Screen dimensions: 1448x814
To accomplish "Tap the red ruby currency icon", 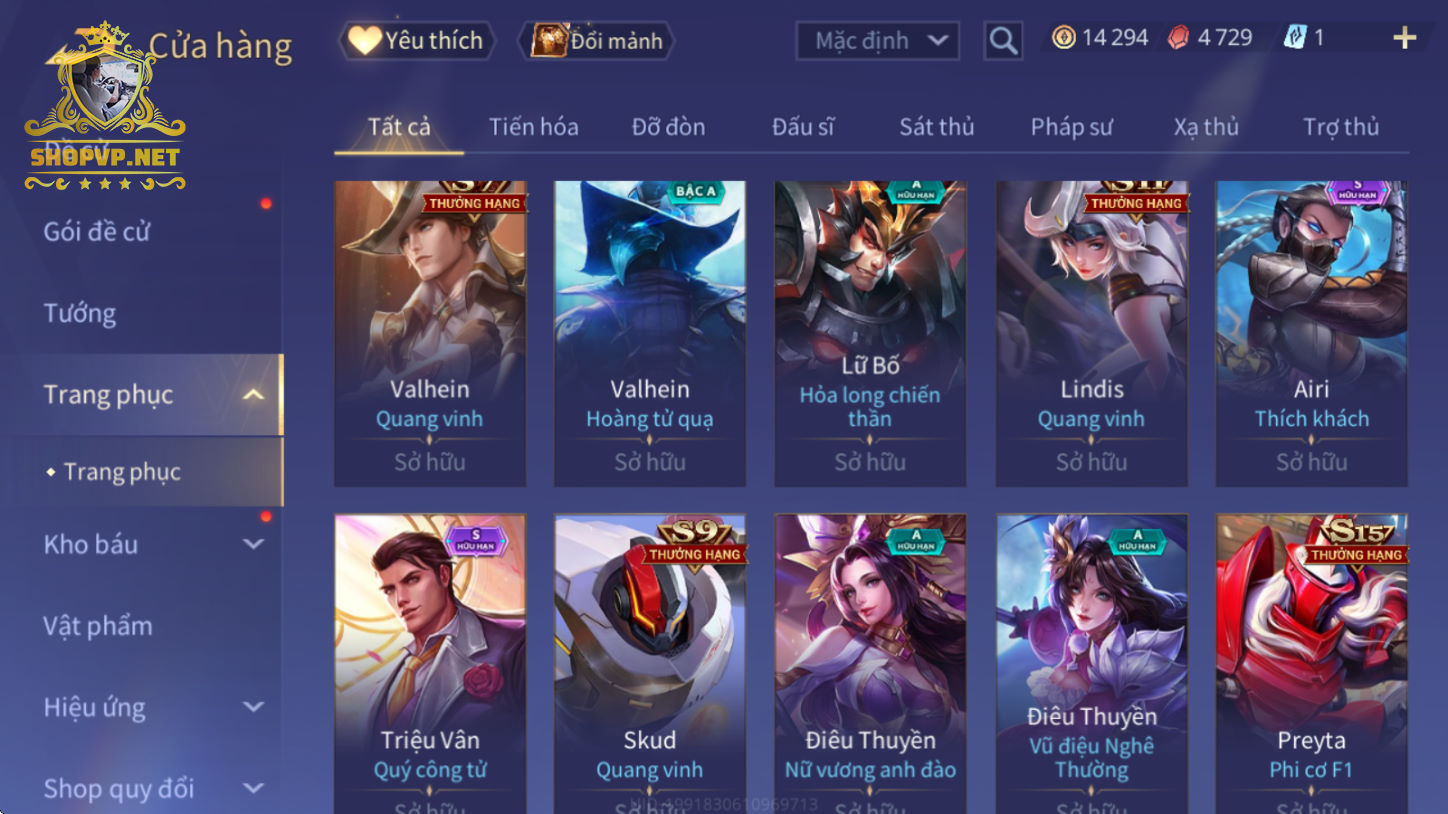I will coord(1180,38).
